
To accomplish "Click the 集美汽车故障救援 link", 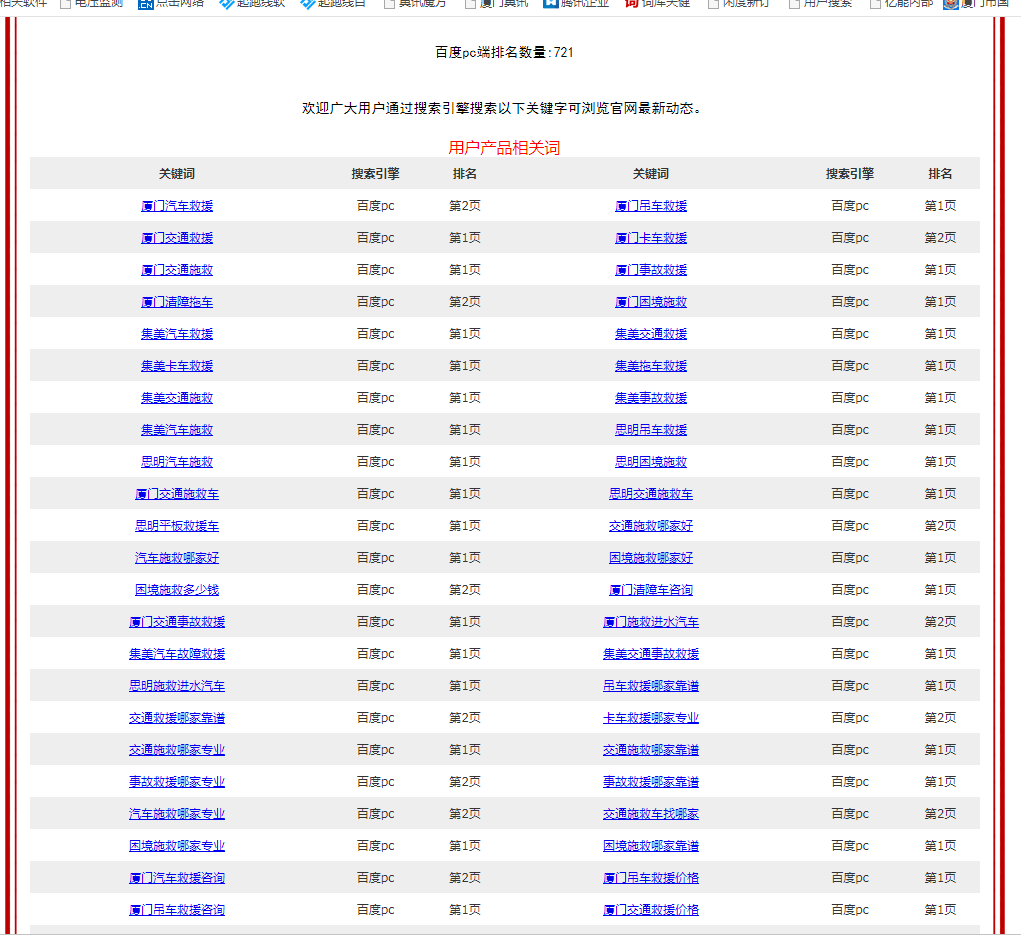I will coord(177,654).
